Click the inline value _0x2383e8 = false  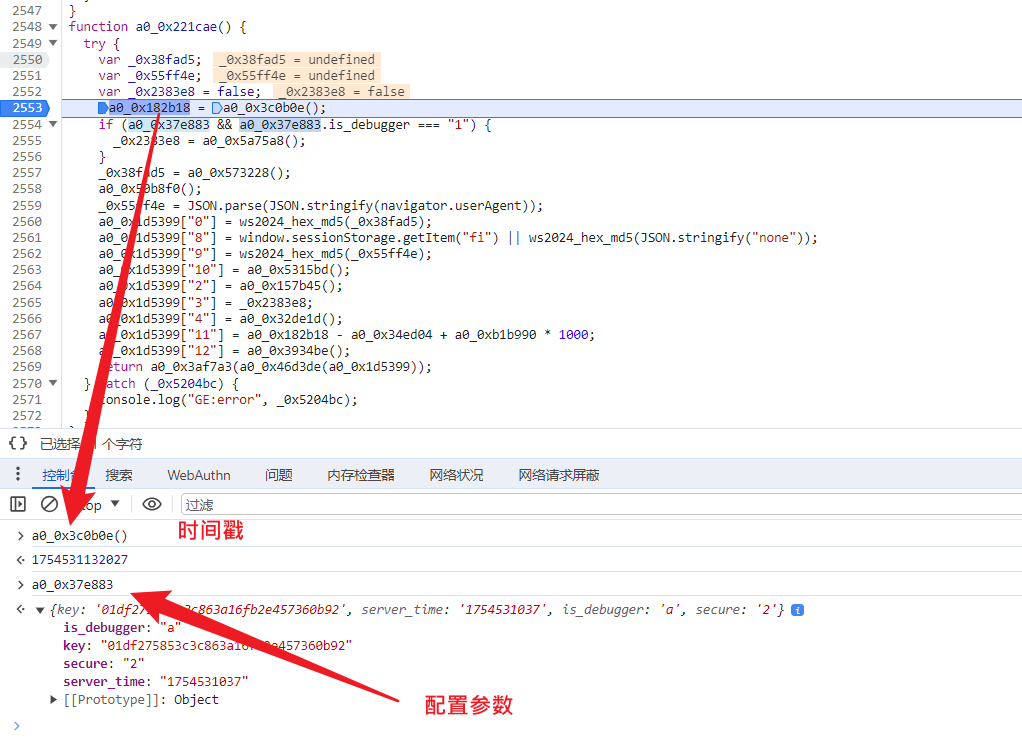(342, 92)
